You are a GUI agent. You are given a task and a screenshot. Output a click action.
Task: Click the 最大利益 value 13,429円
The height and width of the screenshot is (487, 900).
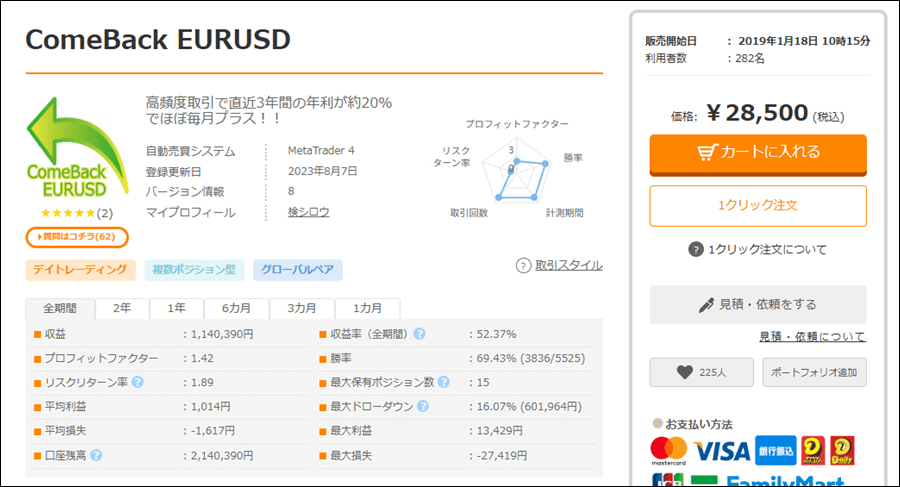pos(499,431)
